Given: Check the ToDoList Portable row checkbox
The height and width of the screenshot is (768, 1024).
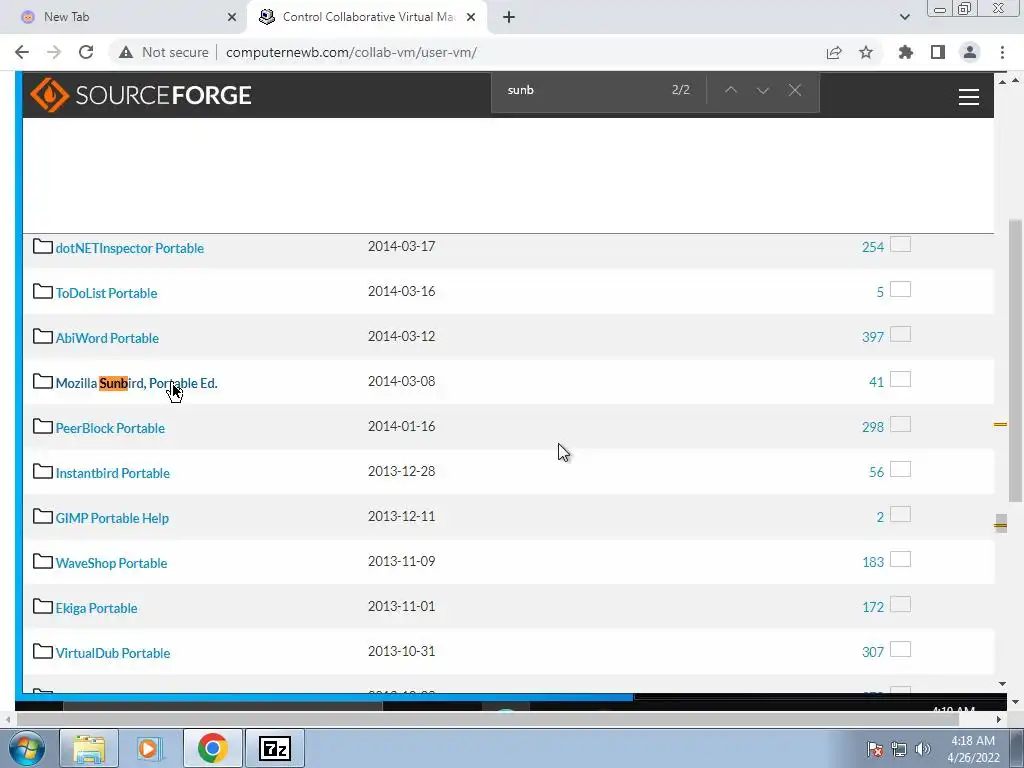Looking at the screenshot, I should pos(901,289).
